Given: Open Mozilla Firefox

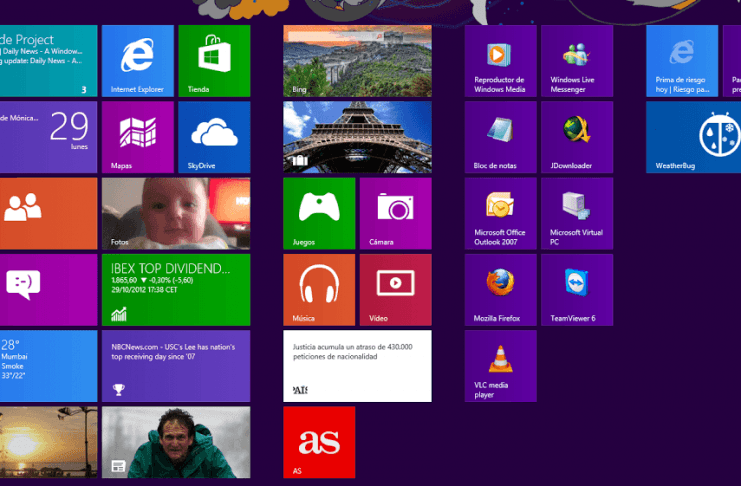Looking at the screenshot, I should pyautogui.click(x=500, y=290).
